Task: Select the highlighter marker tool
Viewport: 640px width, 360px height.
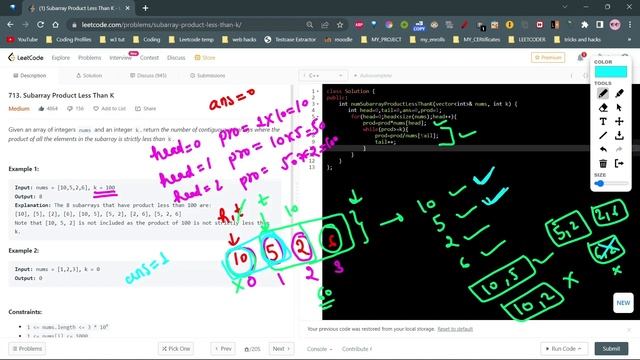Action: [619, 93]
